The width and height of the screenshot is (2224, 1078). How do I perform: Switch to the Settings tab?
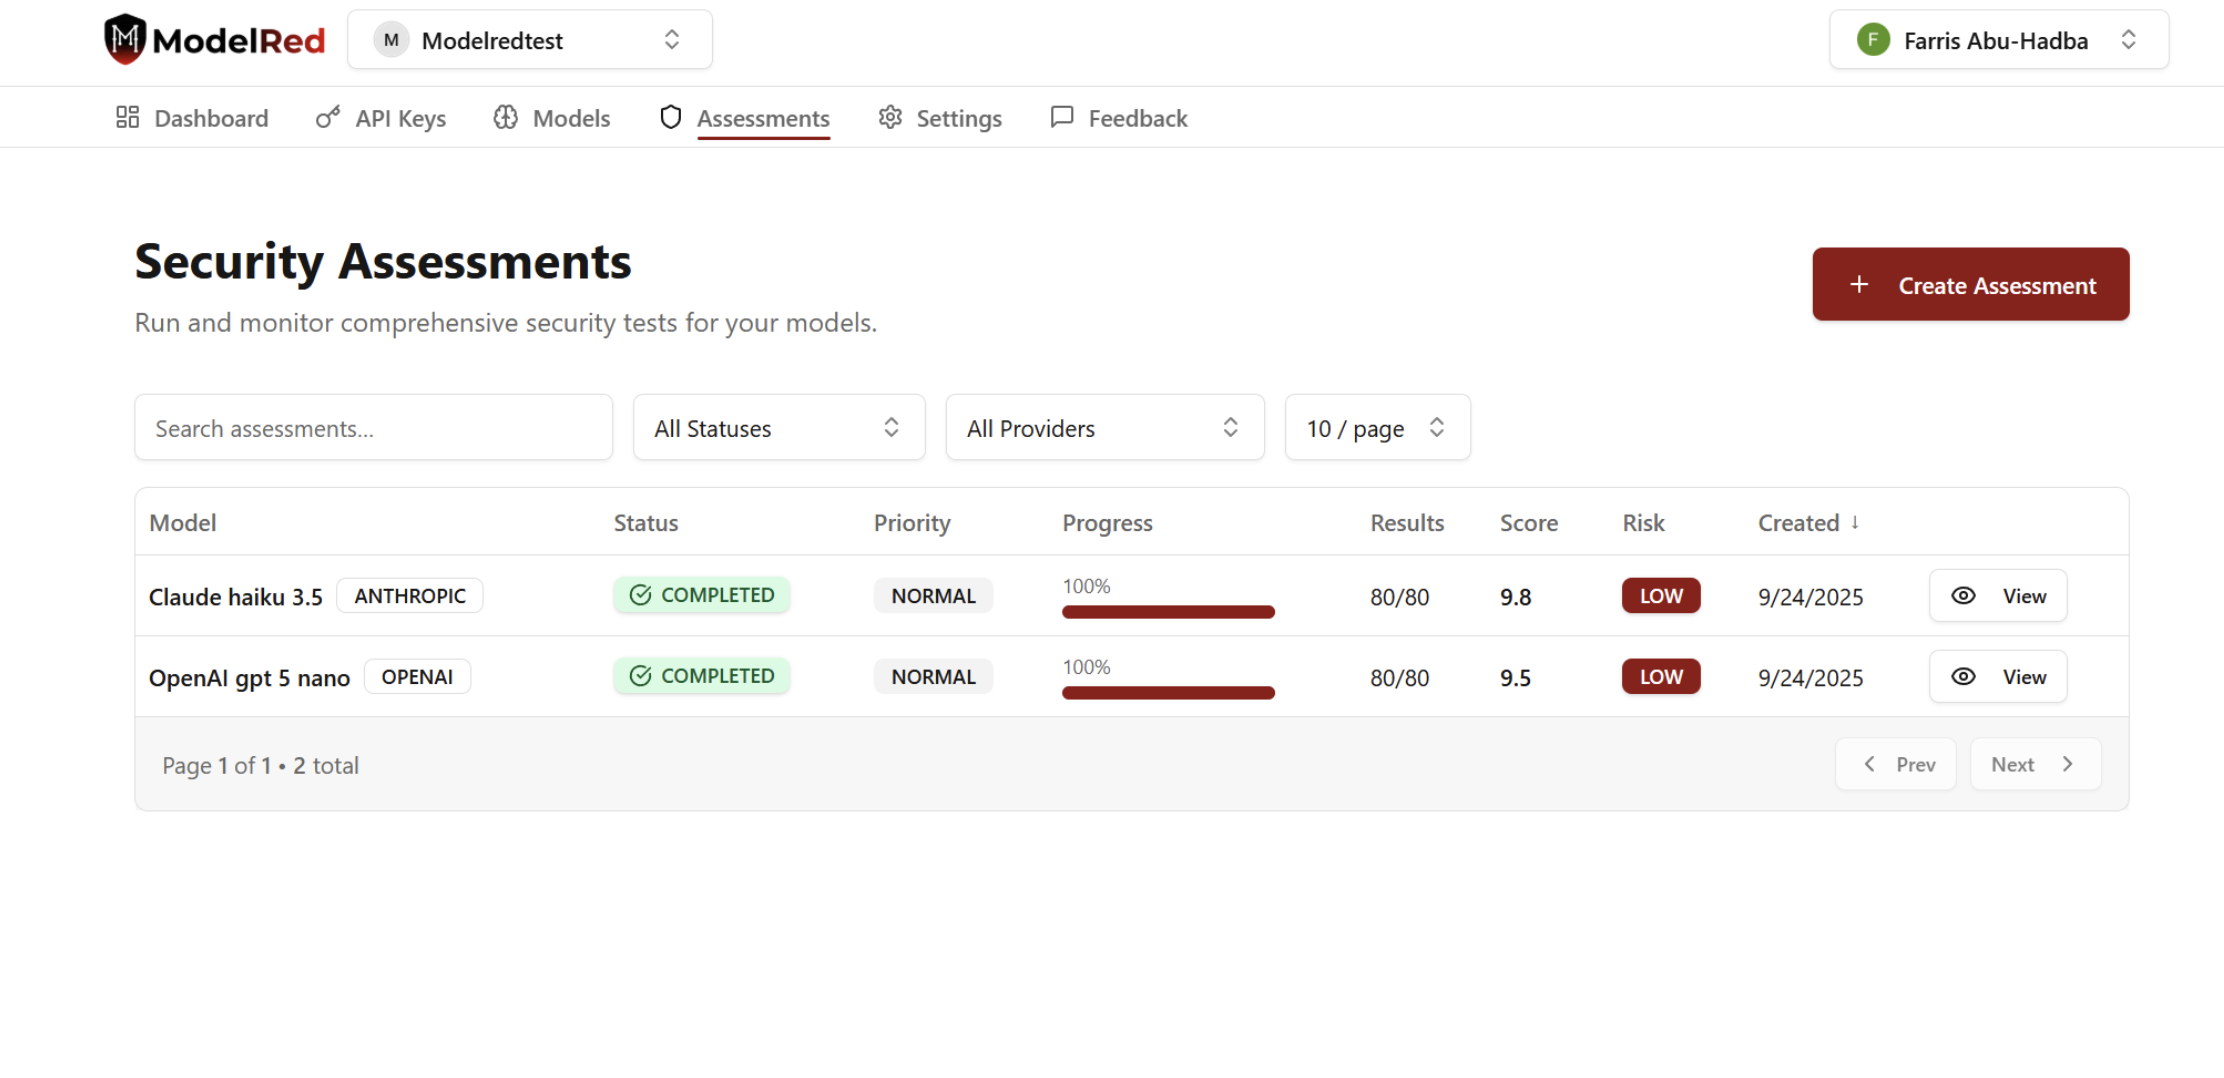(x=958, y=118)
